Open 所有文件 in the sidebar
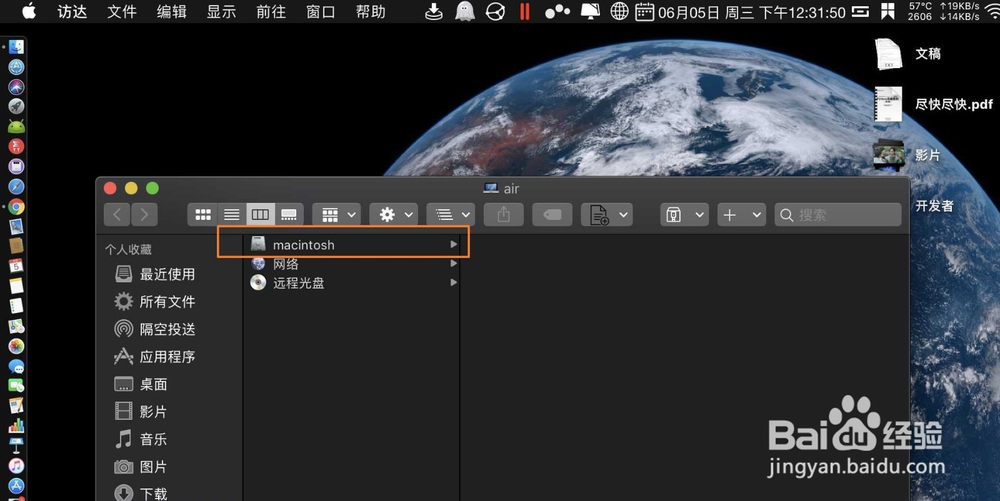The image size is (1000, 501). point(155,301)
